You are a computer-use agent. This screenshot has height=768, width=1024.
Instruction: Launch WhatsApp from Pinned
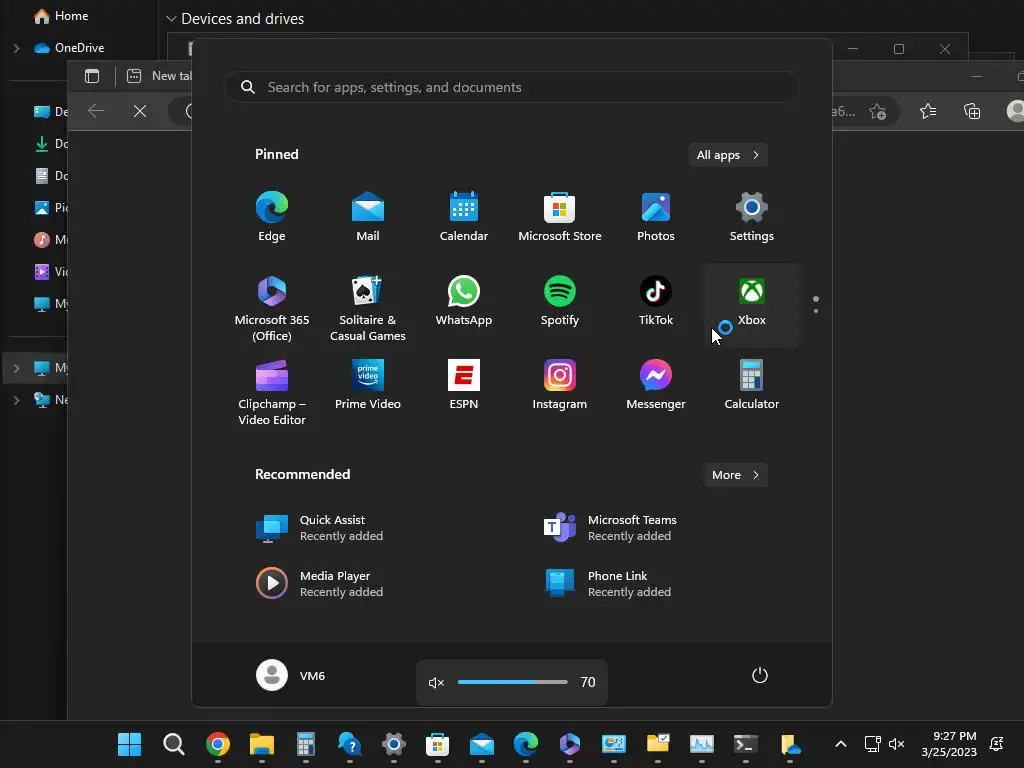pyautogui.click(x=464, y=302)
